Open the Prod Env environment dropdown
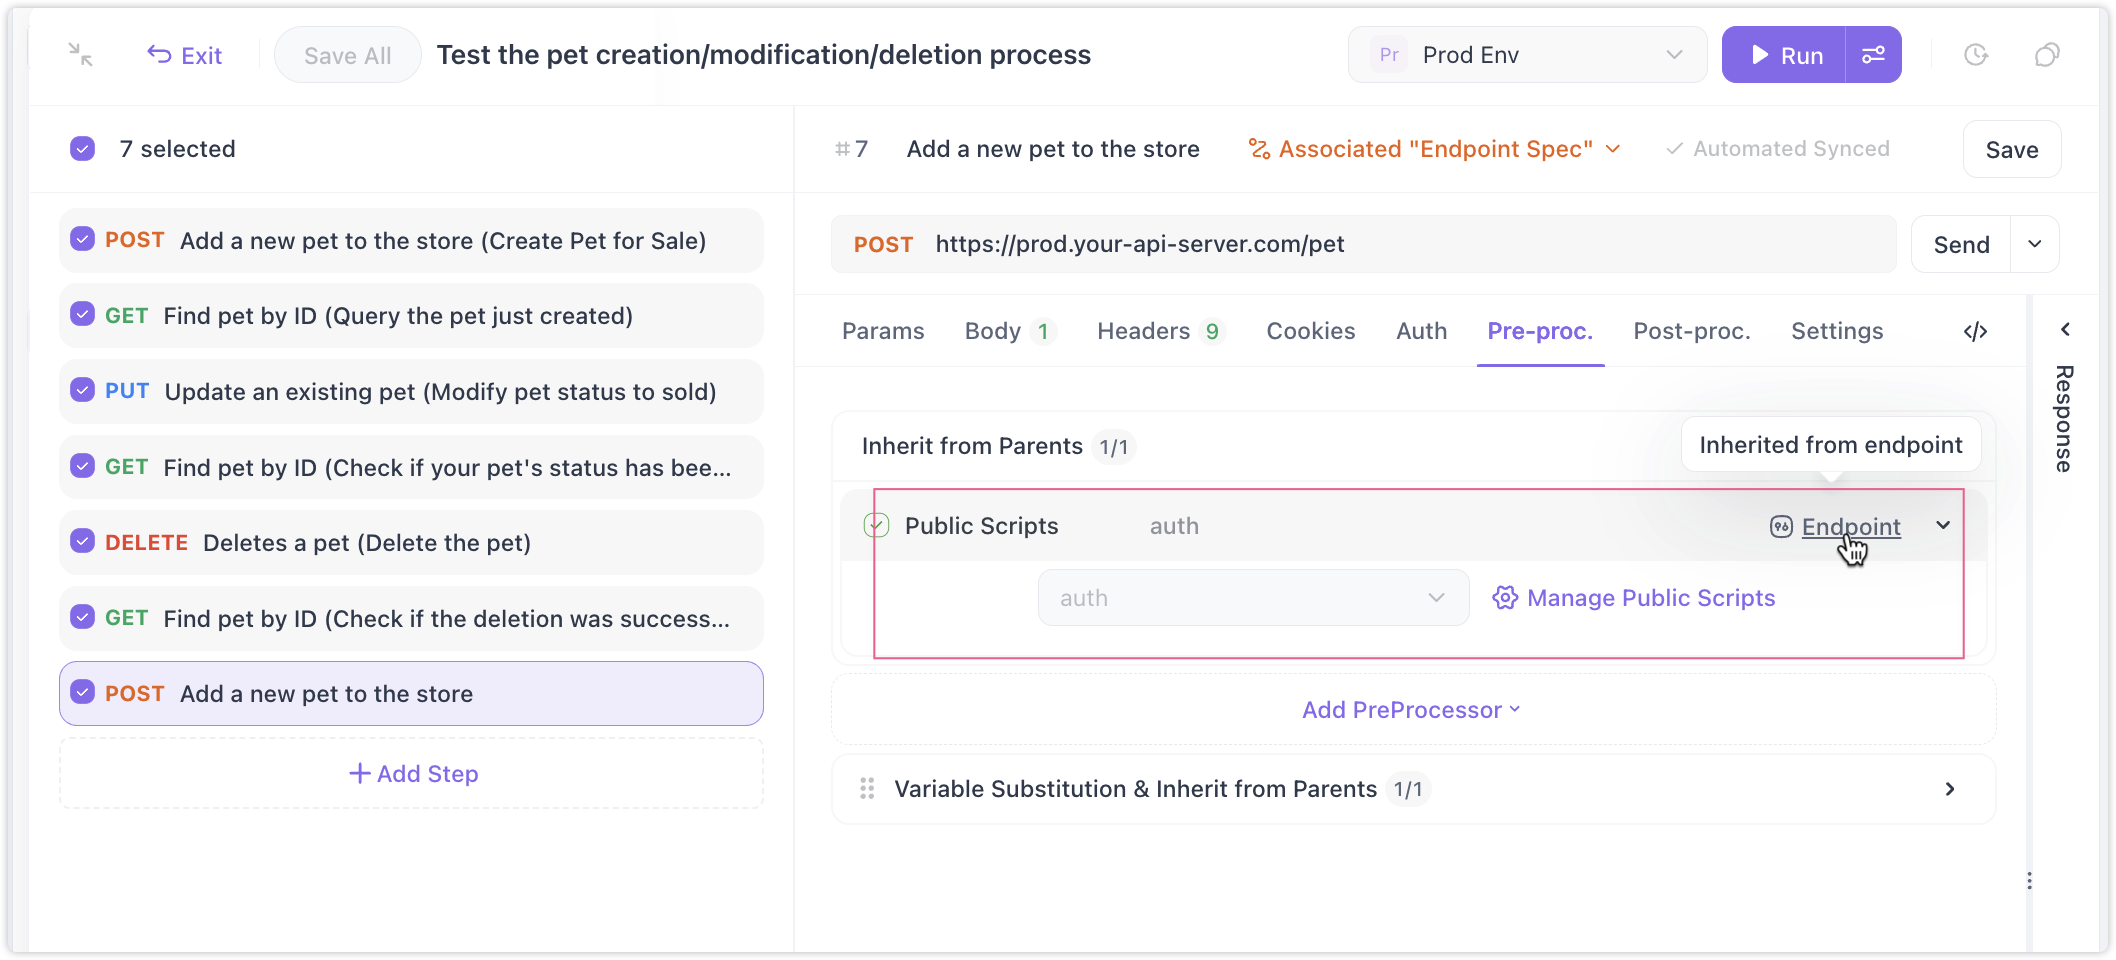The height and width of the screenshot is (960, 2116). tap(1527, 55)
